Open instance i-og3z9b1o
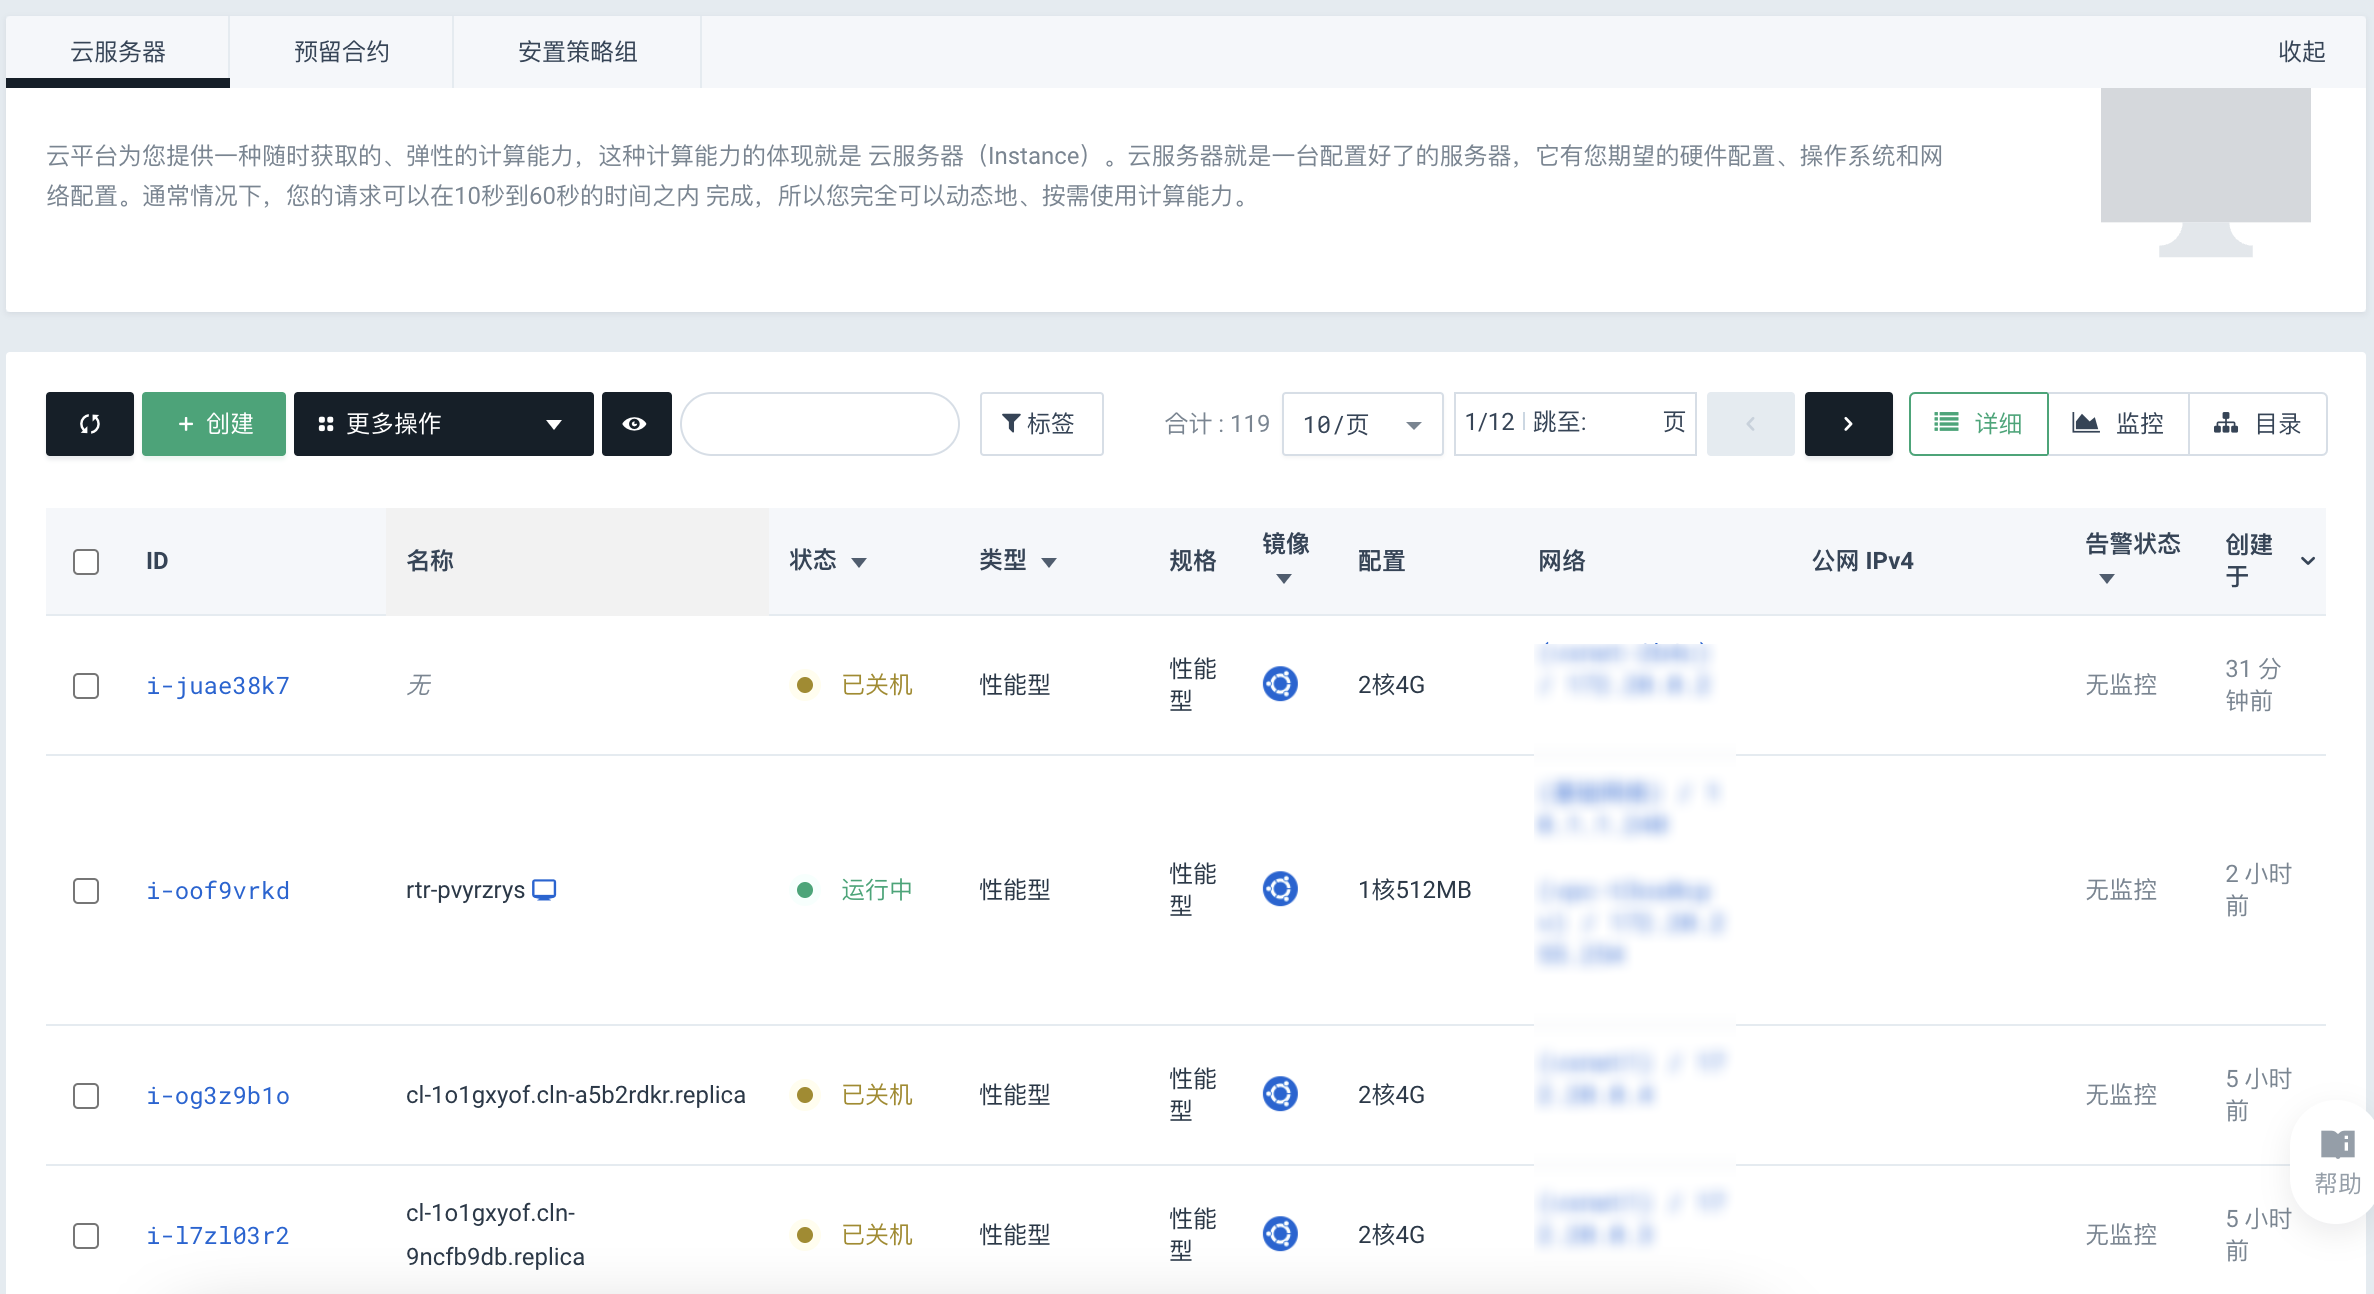Viewport: 2374px width, 1294px height. pos(218,1096)
